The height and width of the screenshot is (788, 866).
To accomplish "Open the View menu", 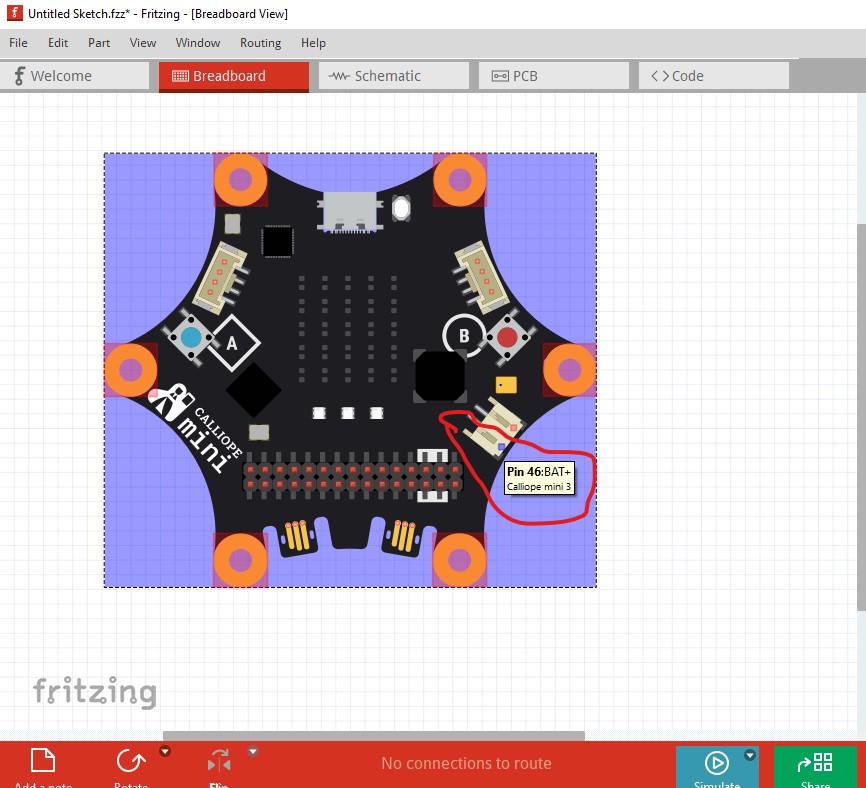I will 142,43.
